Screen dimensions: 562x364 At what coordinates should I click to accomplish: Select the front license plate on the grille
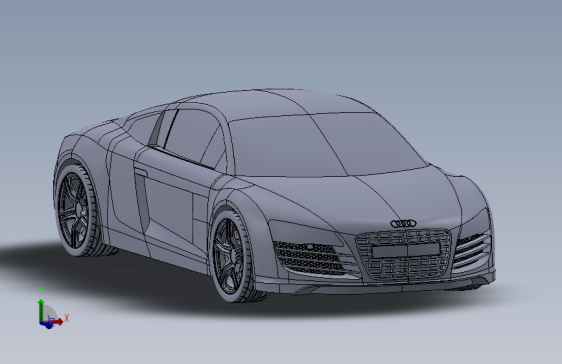pos(406,250)
